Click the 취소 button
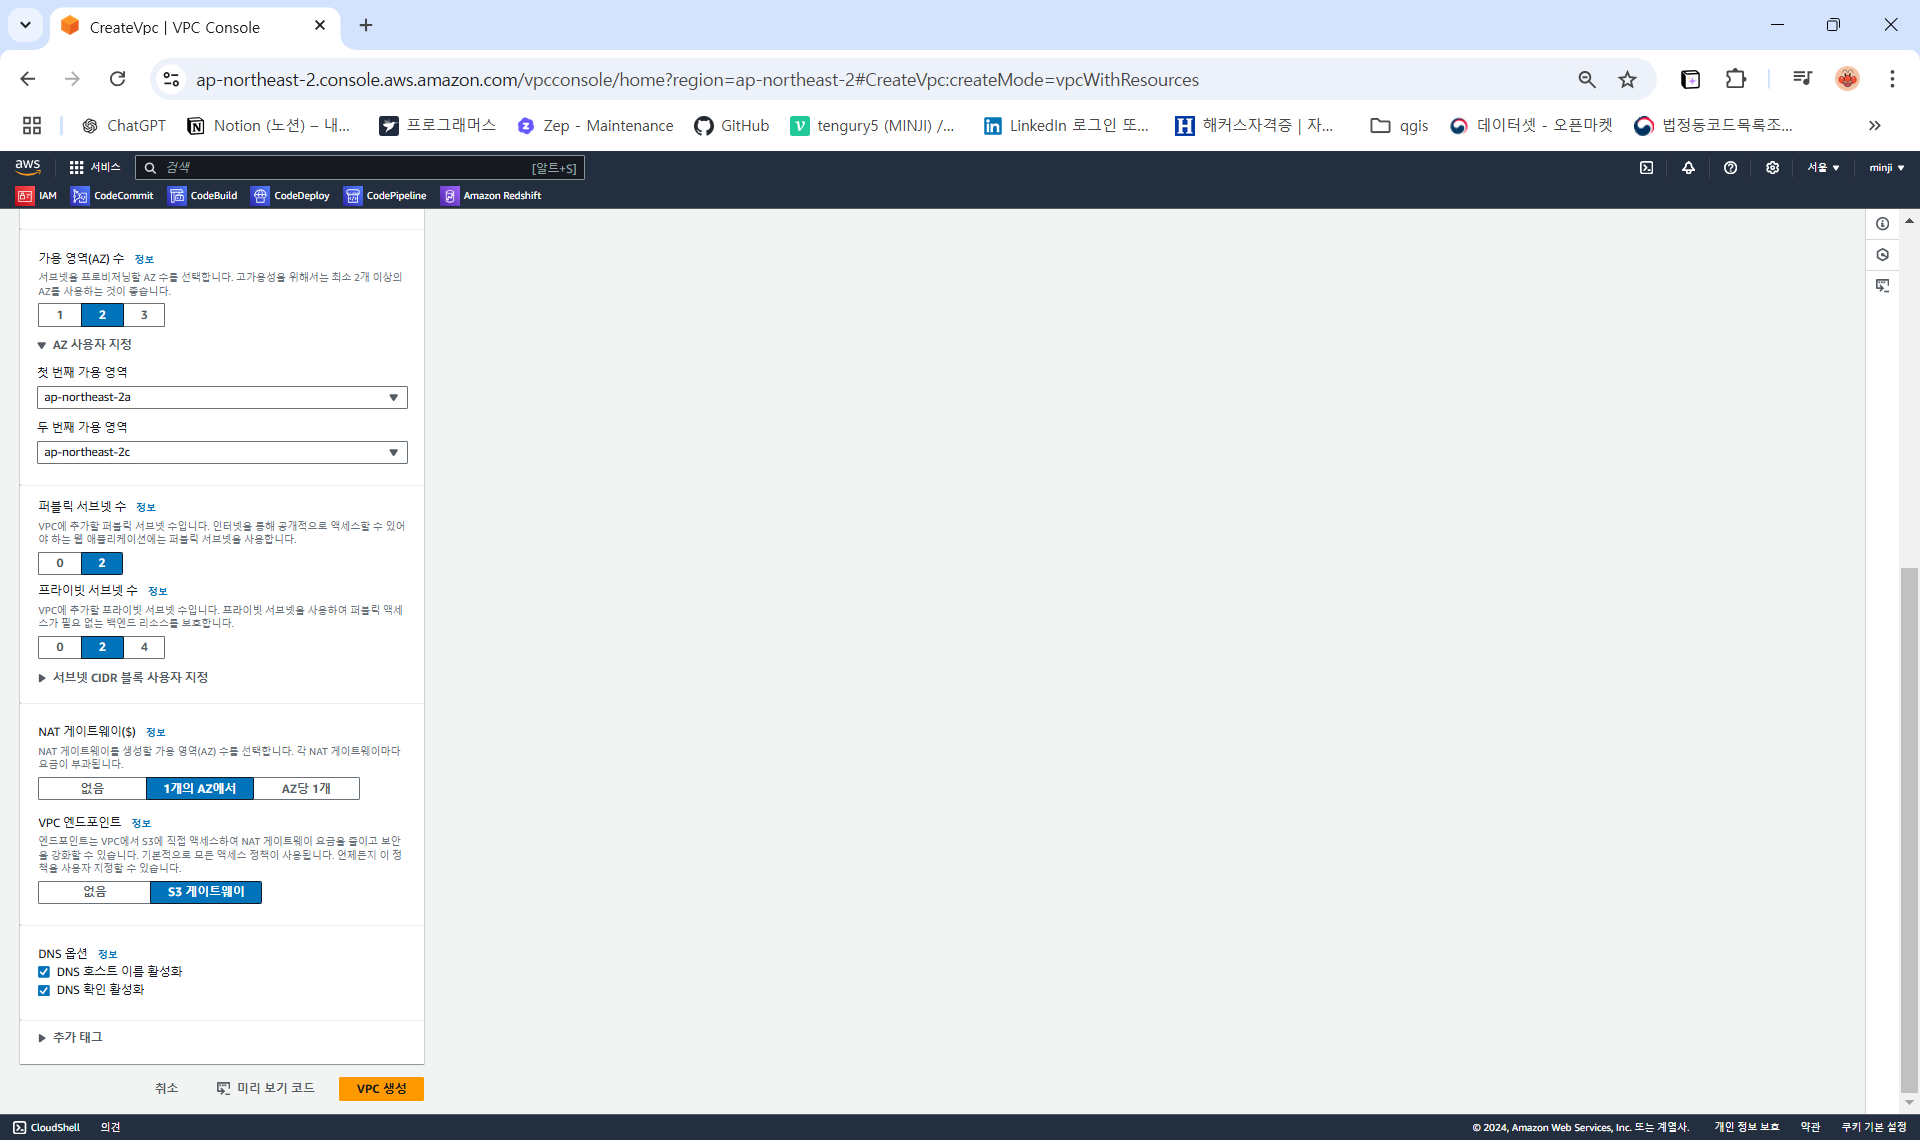 pos(166,1088)
